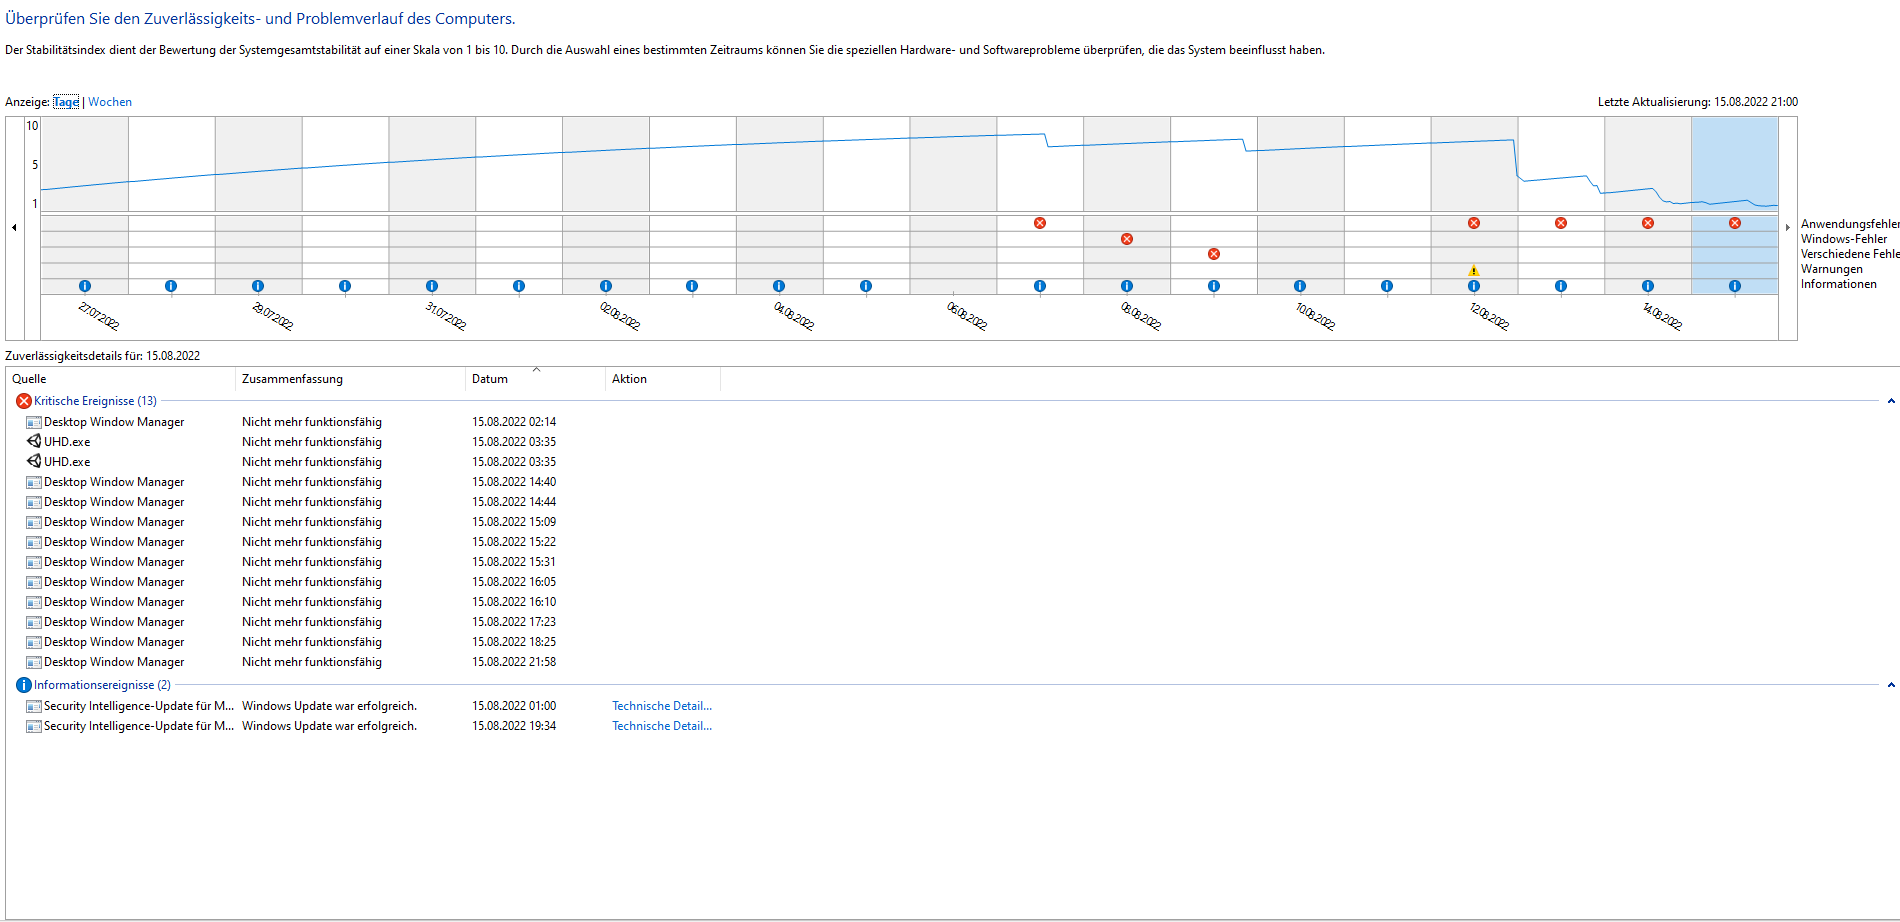The image size is (1900, 922).
Task: Move the chart to later dates with the right arrow
Action: coord(1788,228)
